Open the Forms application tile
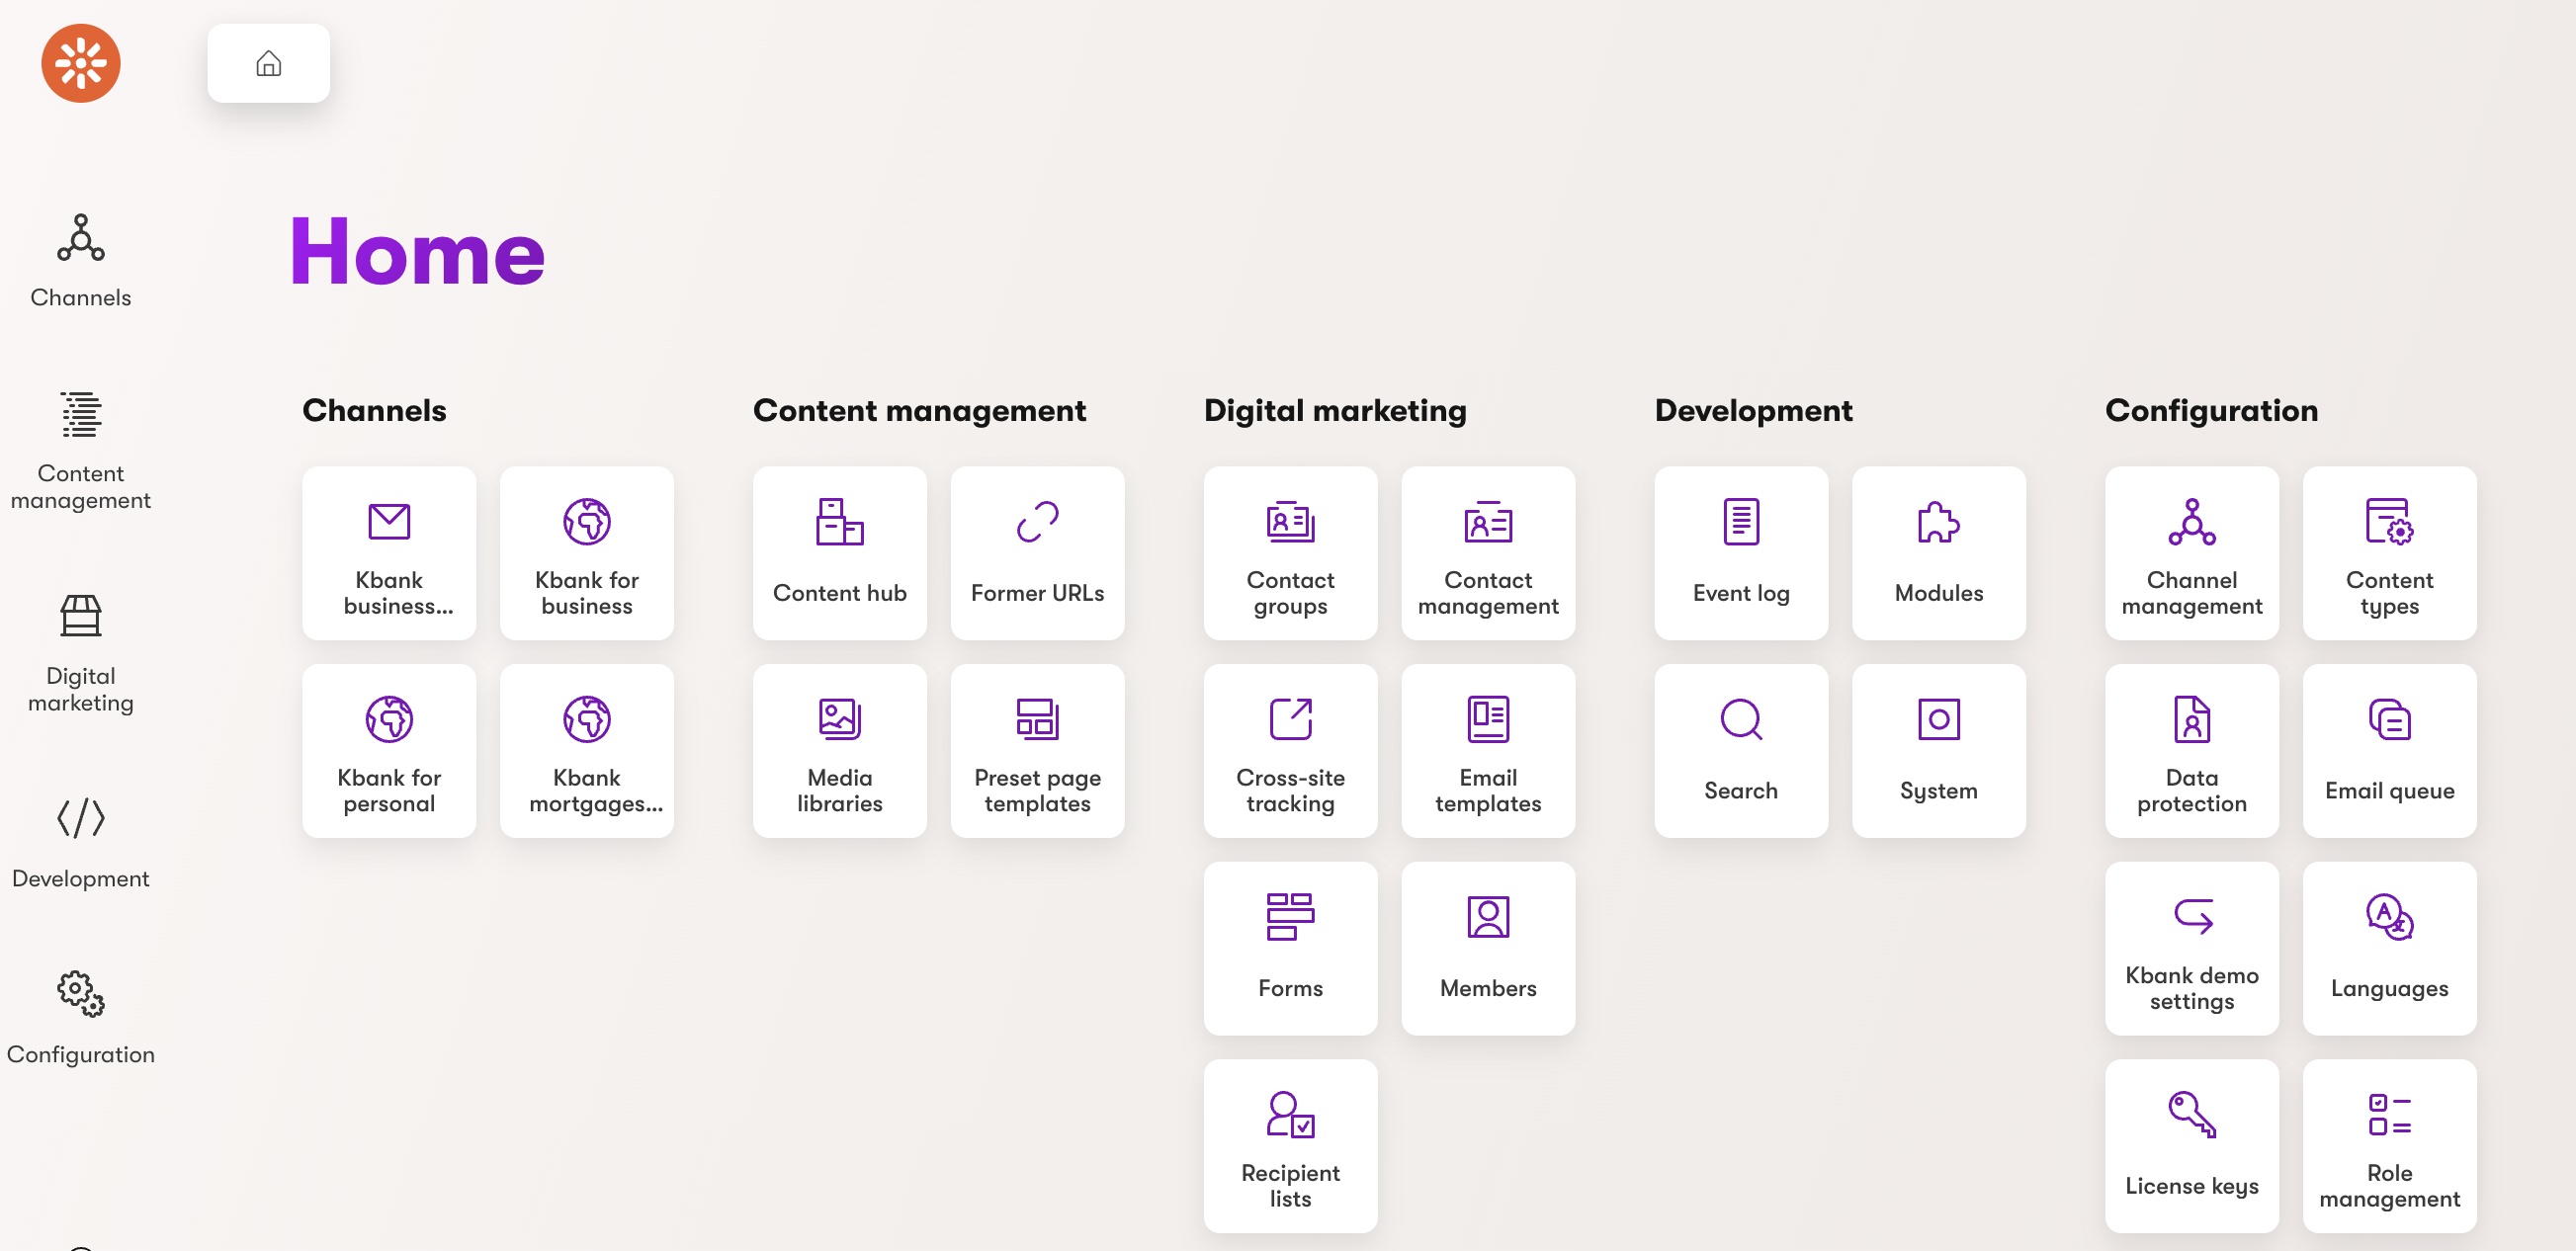Viewport: 2576px width, 1251px height. 1289,947
